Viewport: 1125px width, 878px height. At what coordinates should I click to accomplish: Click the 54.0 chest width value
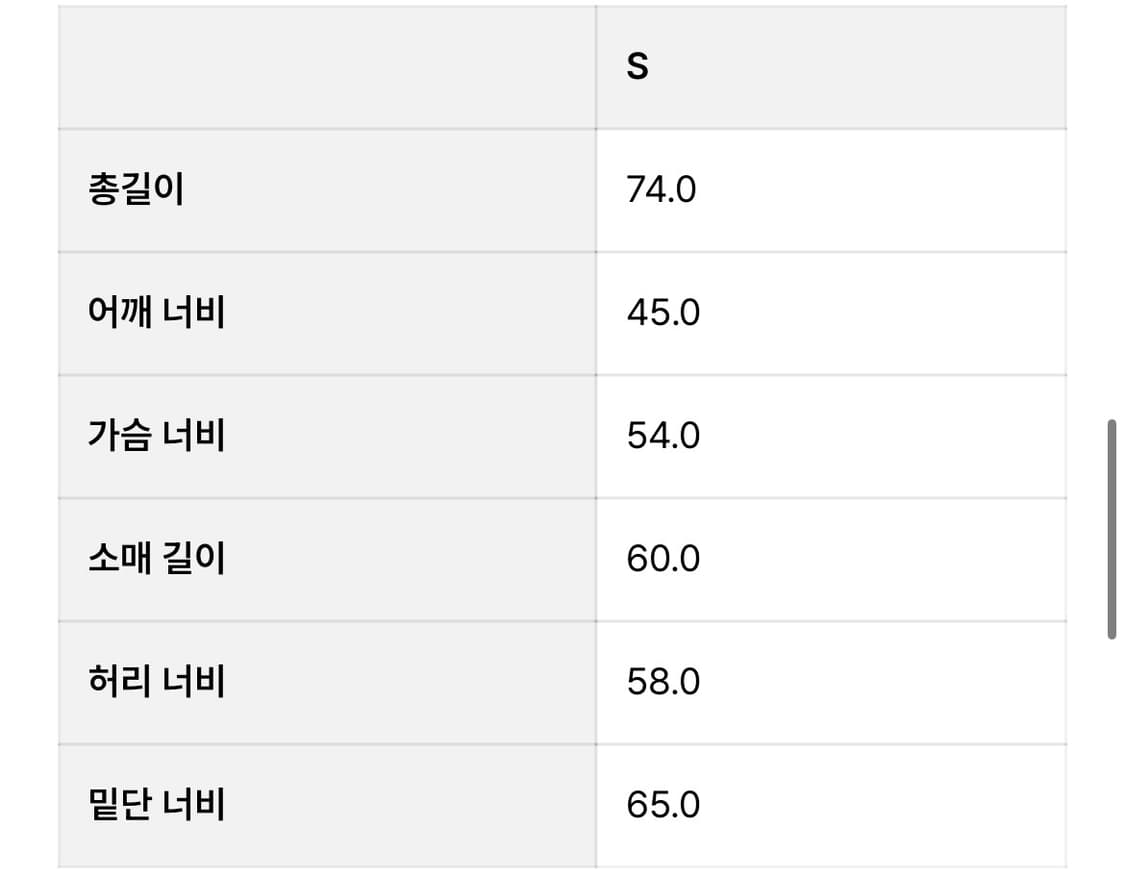point(663,436)
